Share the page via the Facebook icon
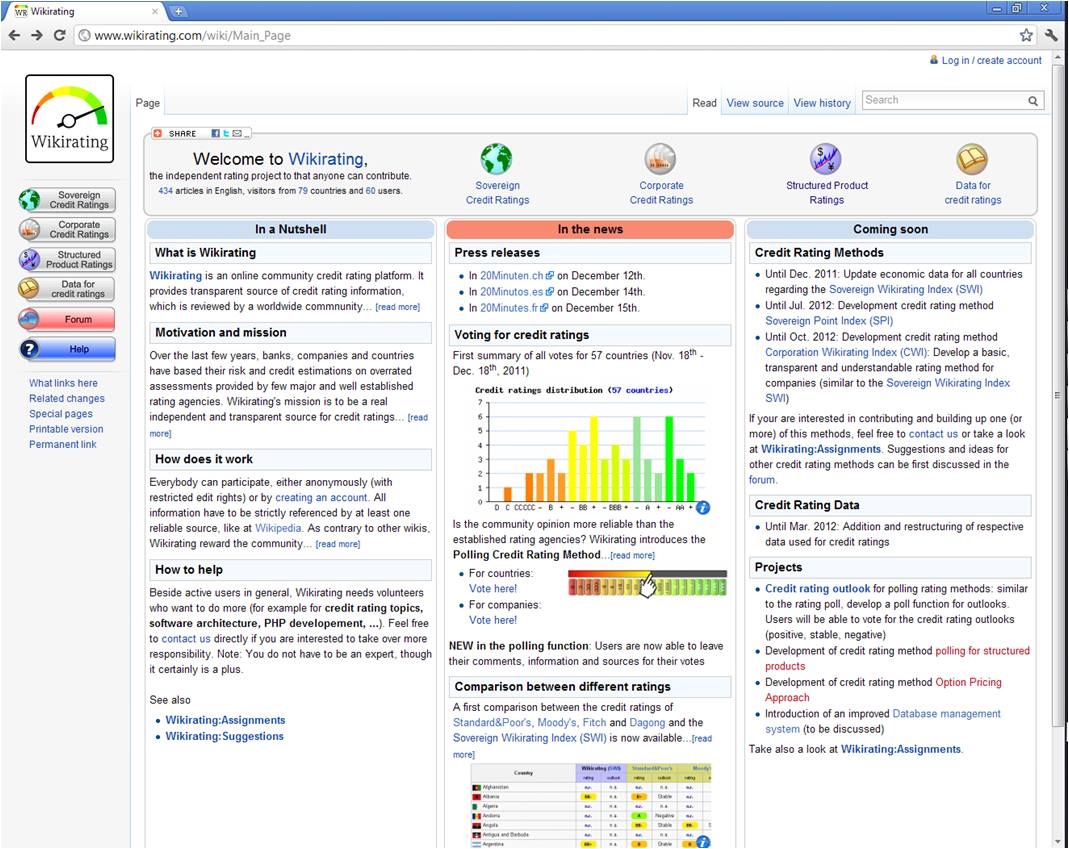Image resolution: width=1069 pixels, height=849 pixels. point(216,133)
